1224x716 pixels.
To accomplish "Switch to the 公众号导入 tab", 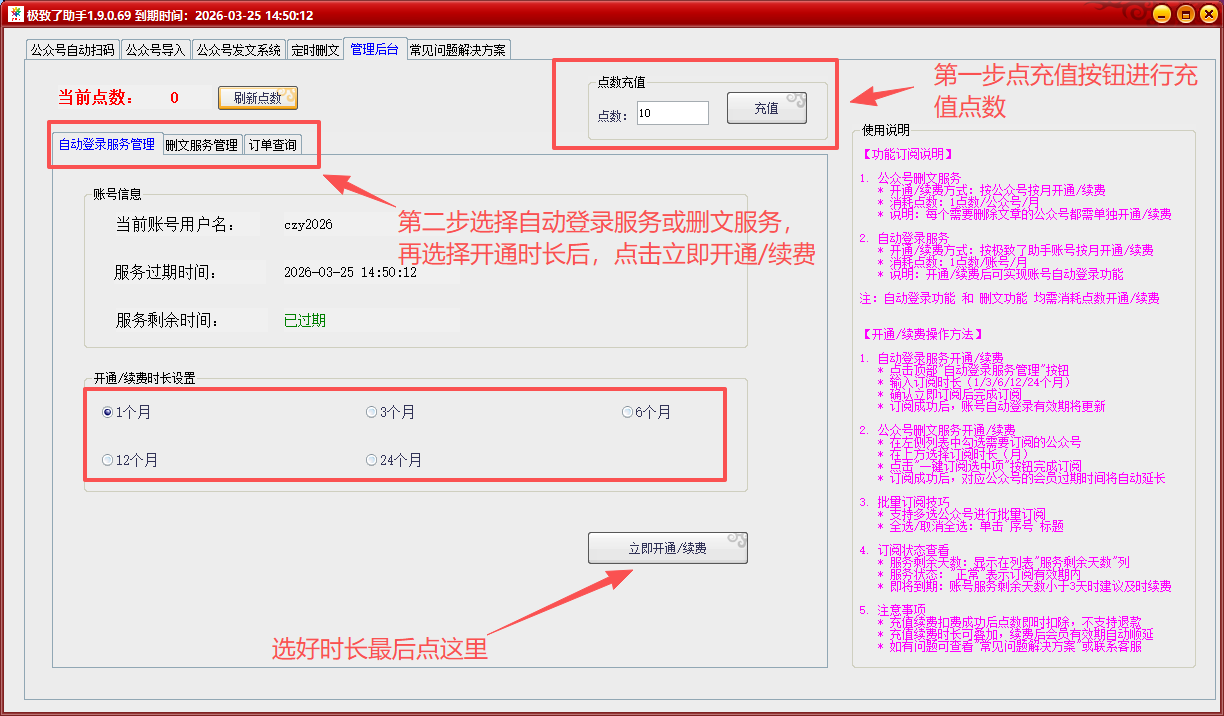I will click(x=156, y=50).
